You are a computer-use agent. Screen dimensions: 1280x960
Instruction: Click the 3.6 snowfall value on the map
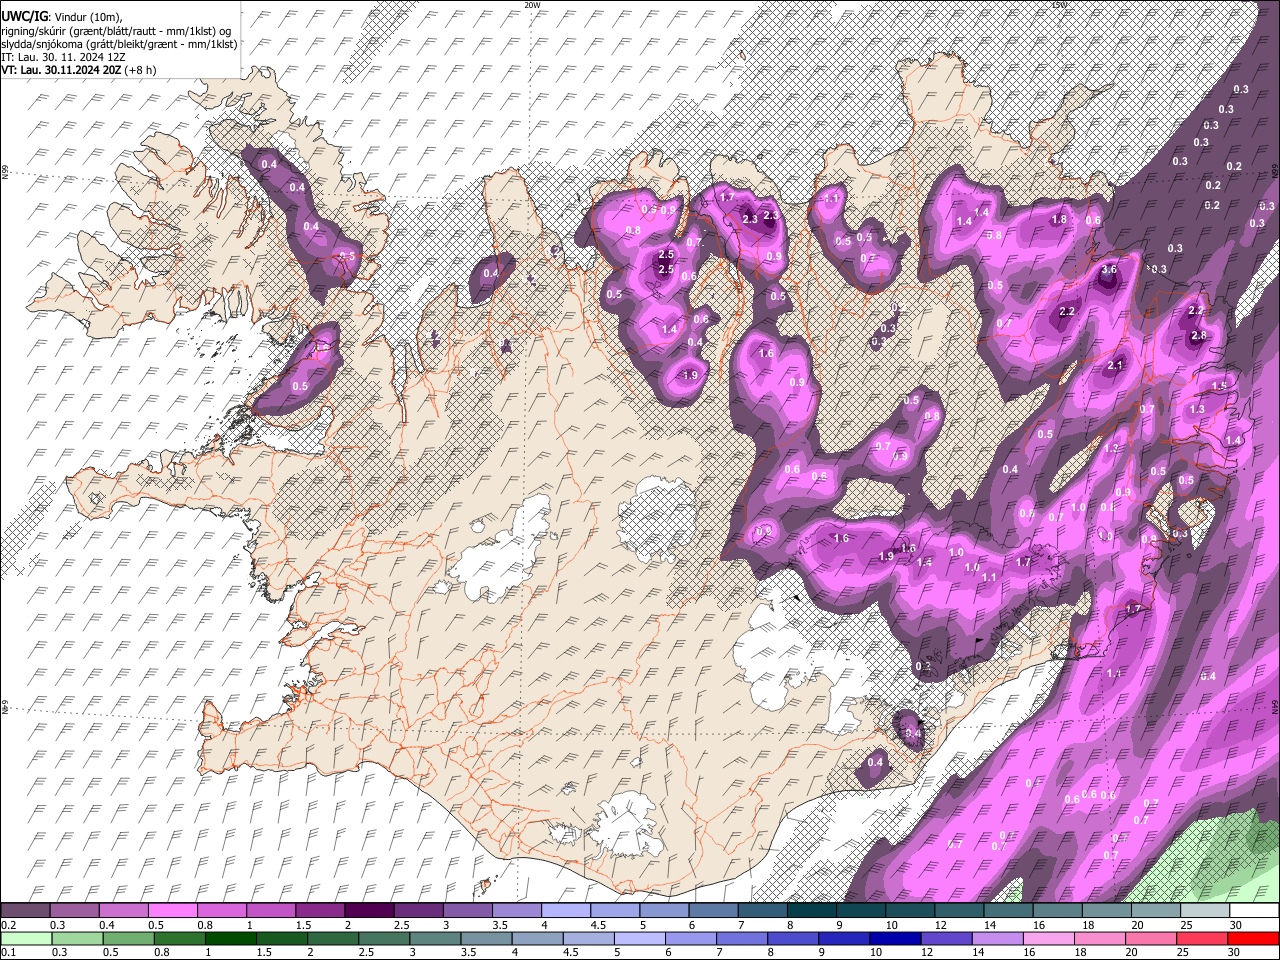[1109, 270]
